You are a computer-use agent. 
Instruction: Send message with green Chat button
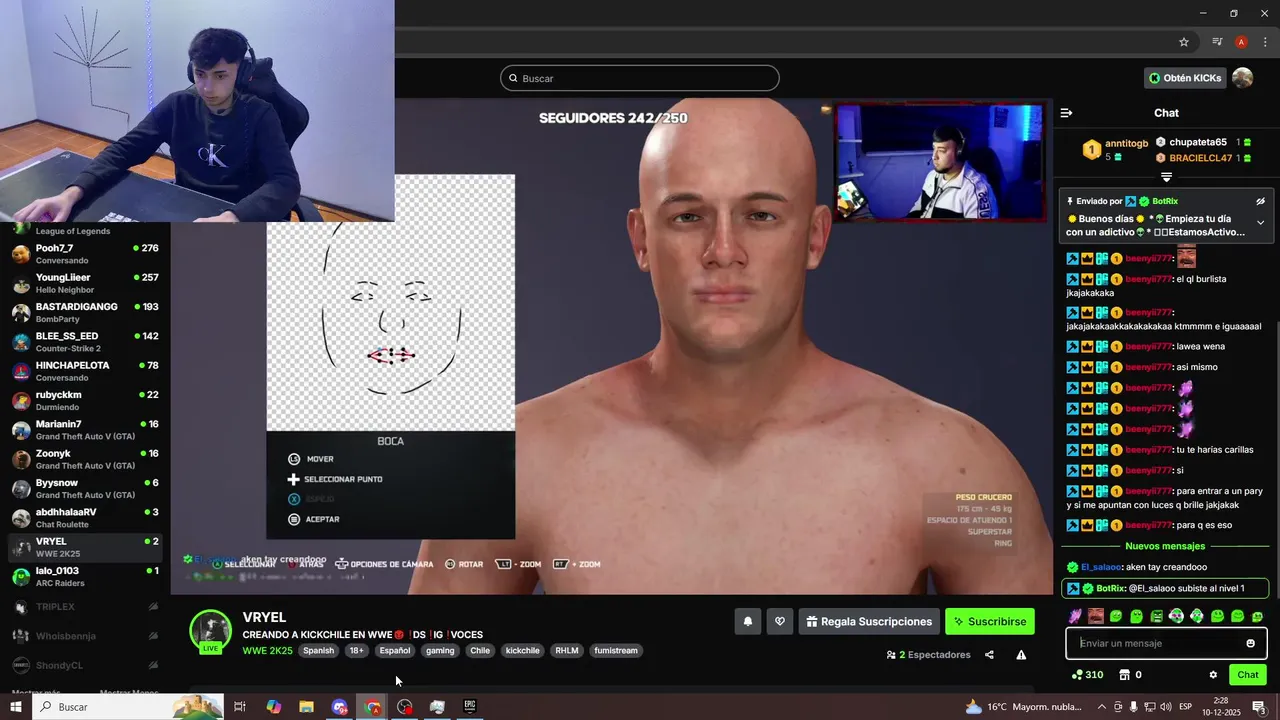(1248, 675)
